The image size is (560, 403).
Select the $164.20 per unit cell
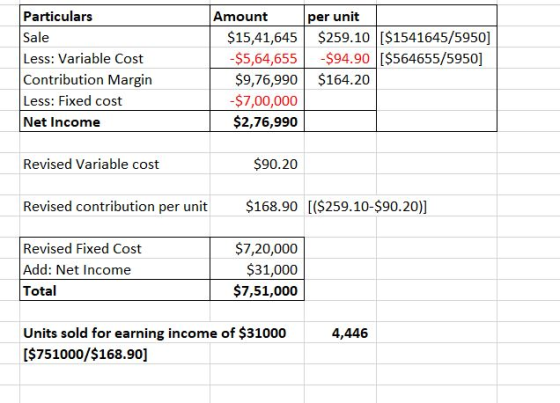coord(340,79)
